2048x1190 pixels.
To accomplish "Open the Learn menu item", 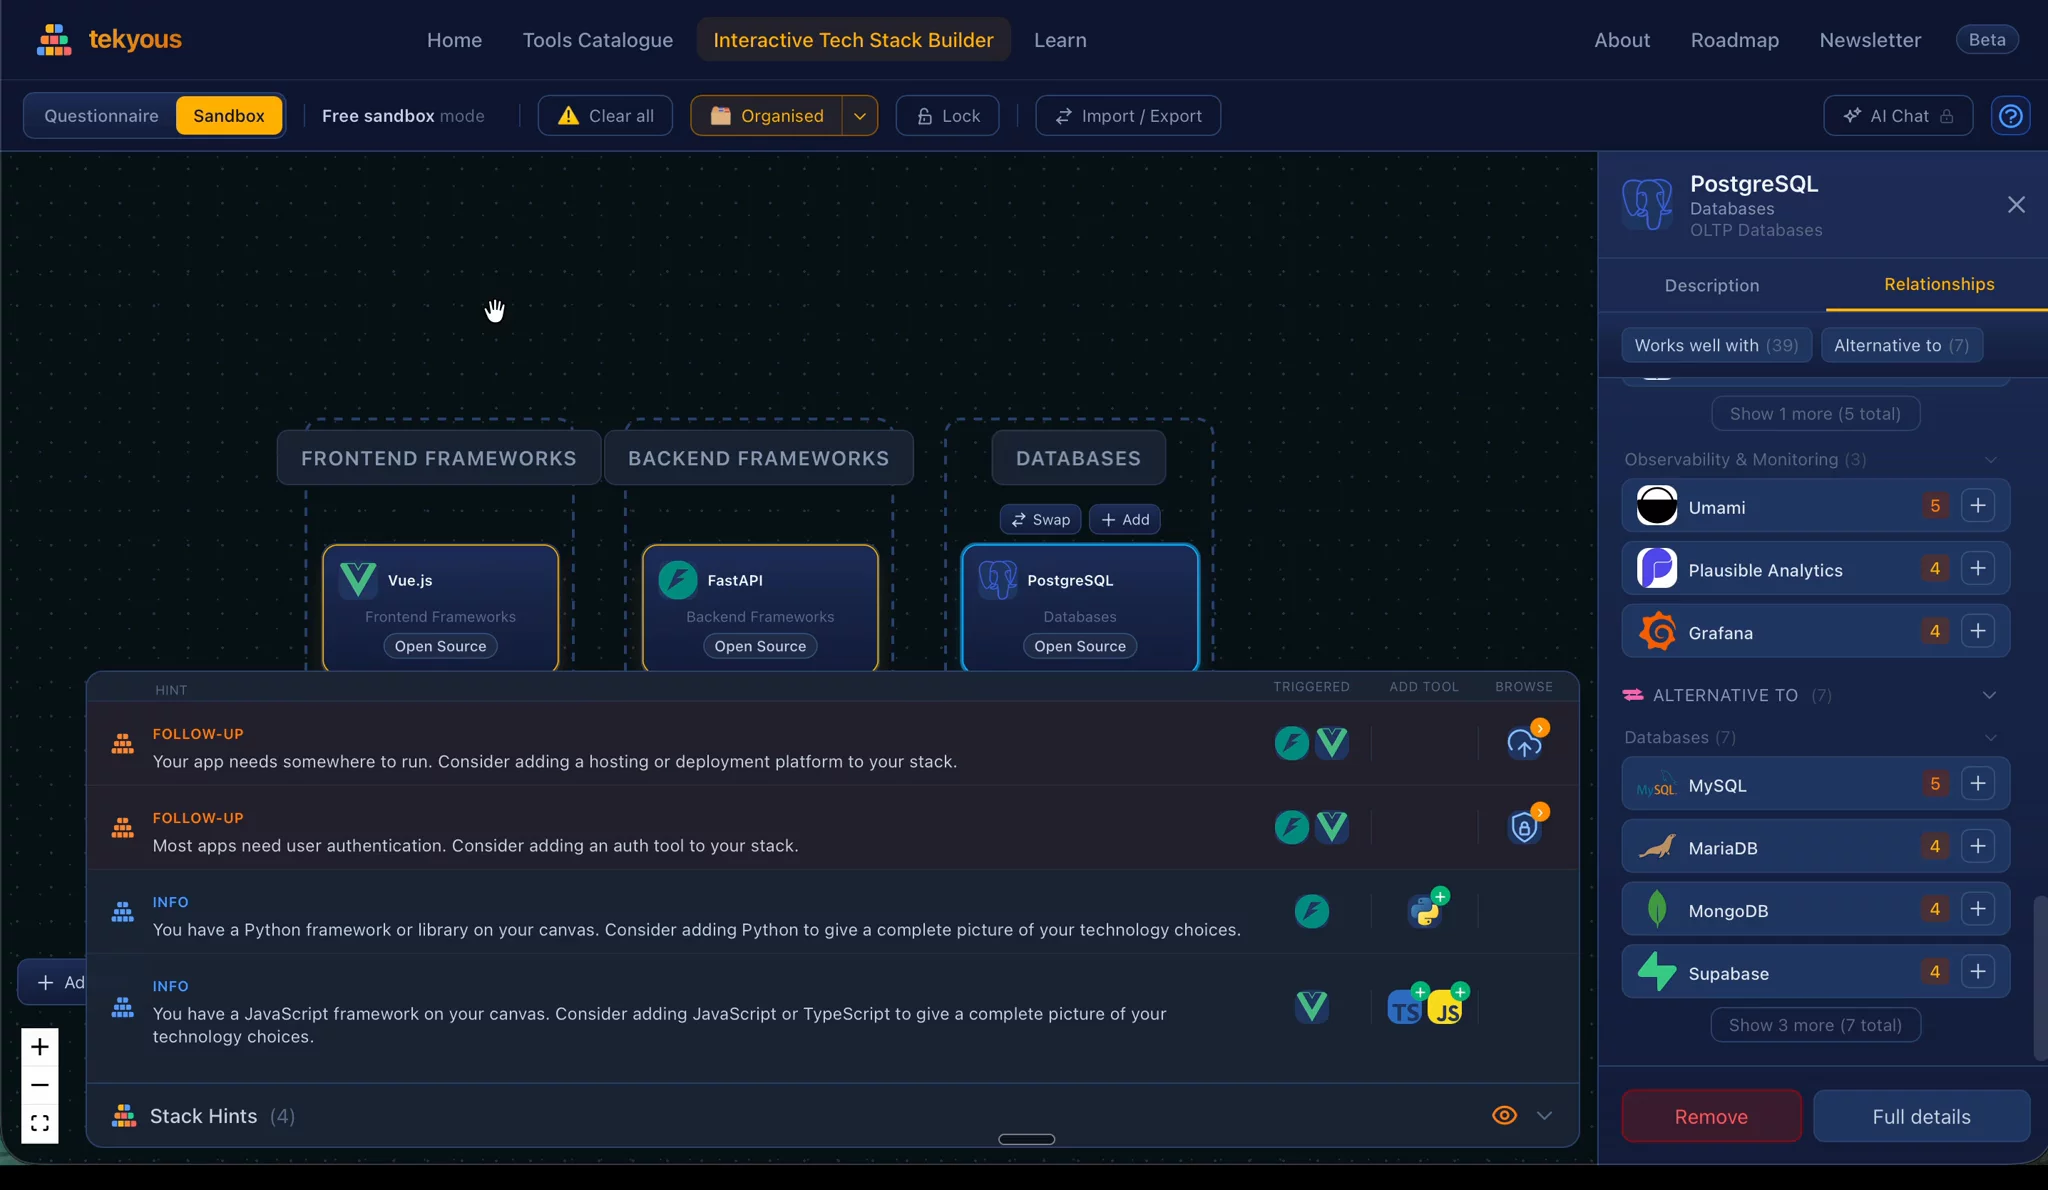I will pyautogui.click(x=1060, y=40).
